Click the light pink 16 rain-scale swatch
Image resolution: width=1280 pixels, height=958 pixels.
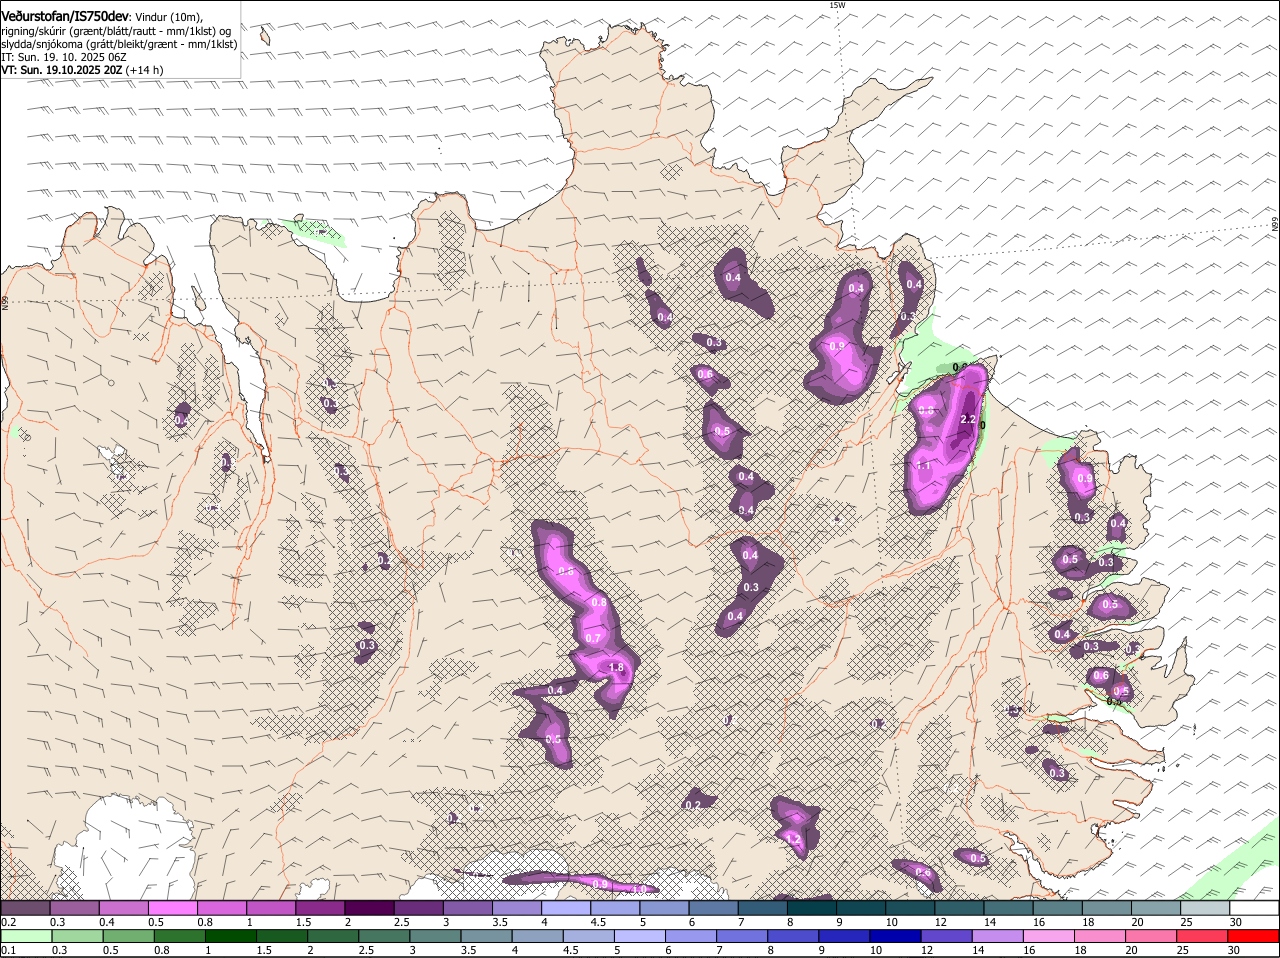tap(1049, 936)
